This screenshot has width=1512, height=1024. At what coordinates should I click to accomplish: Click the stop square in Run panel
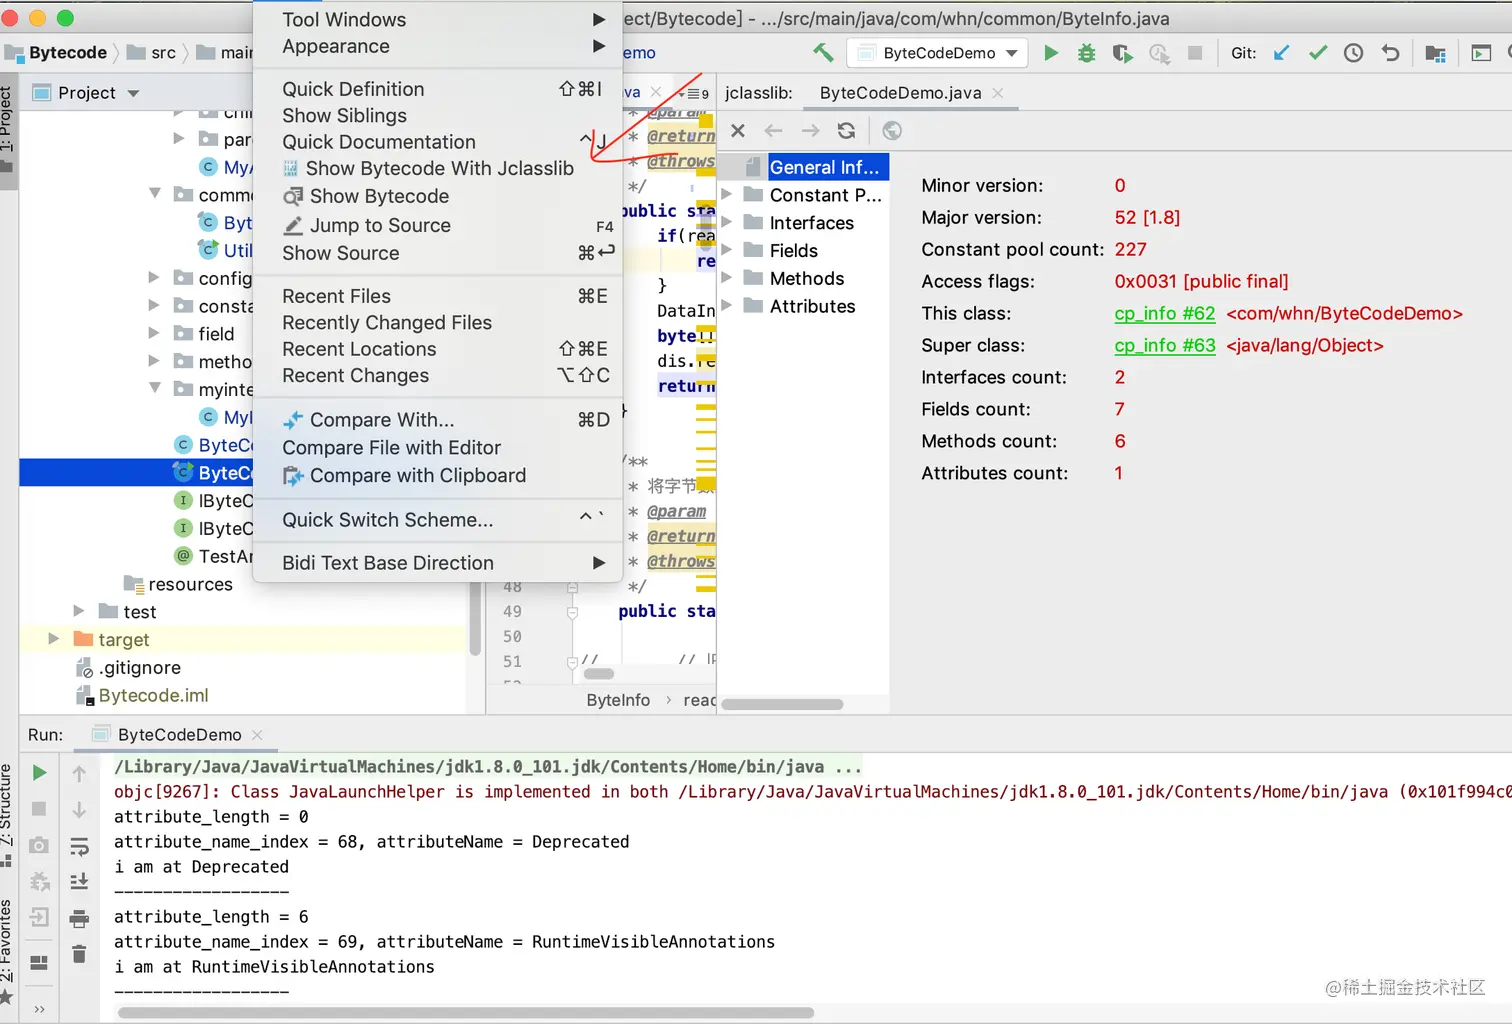pyautogui.click(x=39, y=809)
